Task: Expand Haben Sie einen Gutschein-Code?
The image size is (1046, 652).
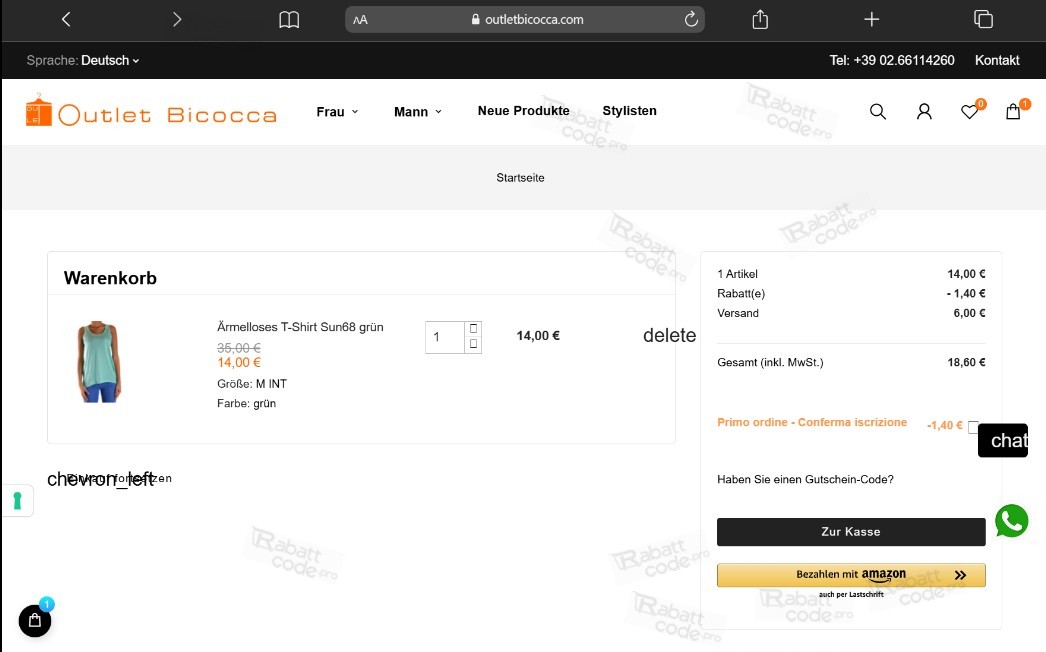Action: (805, 479)
